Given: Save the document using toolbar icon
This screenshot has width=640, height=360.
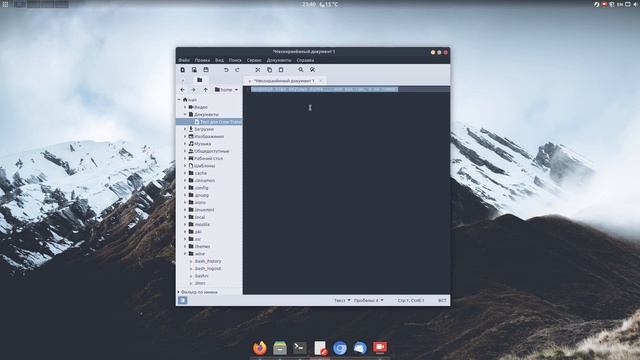Looking at the screenshot, I should coord(206,70).
